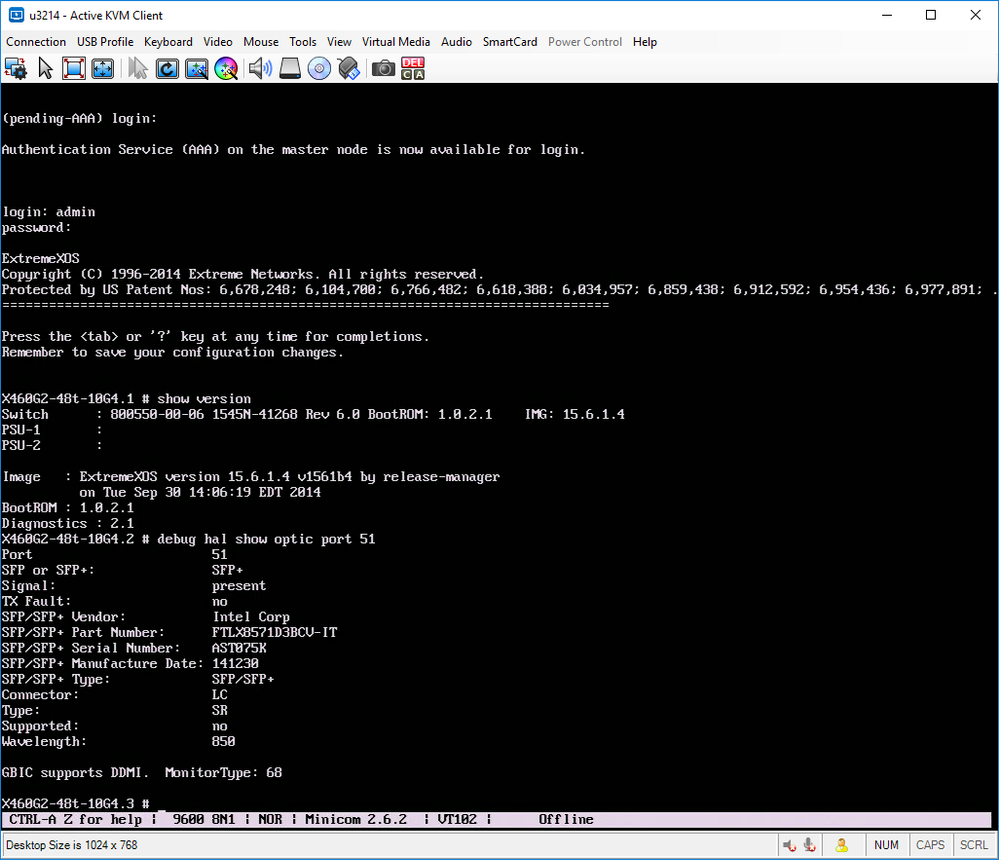
Task: Click the refresh video icon
Action: [167, 68]
